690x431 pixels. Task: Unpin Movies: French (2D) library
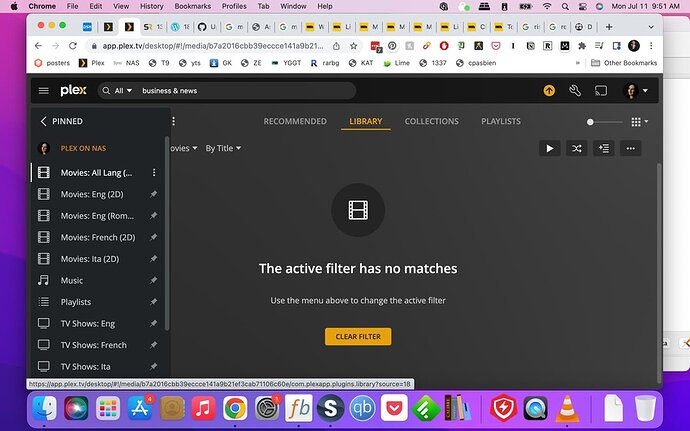(x=153, y=237)
